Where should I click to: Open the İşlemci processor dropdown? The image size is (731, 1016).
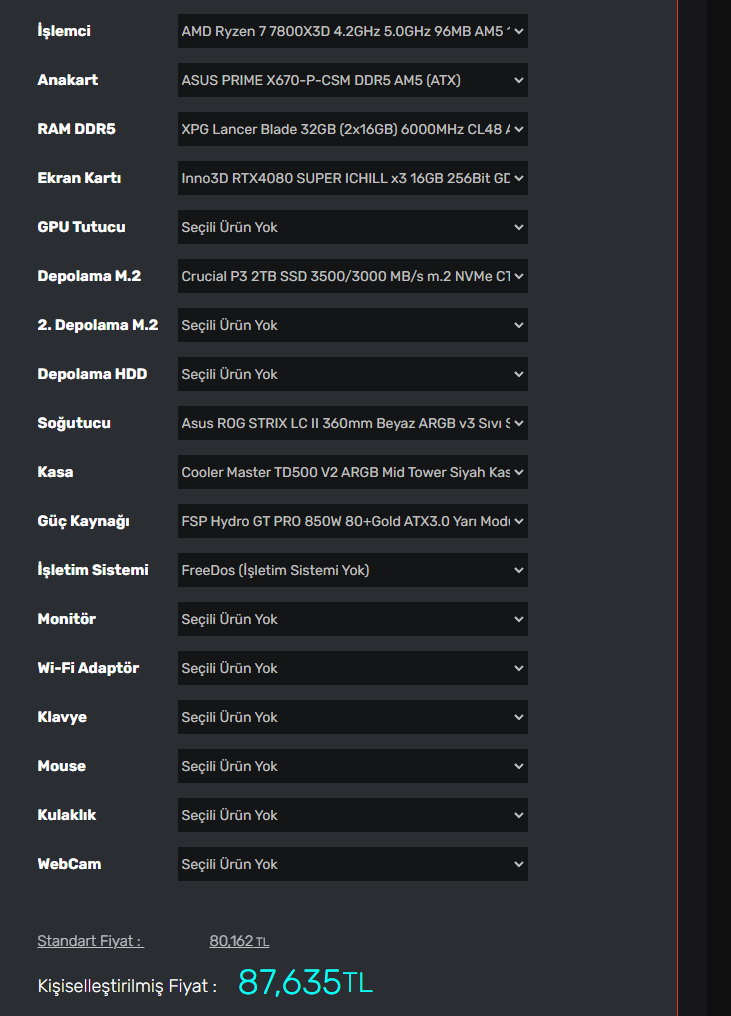point(352,31)
